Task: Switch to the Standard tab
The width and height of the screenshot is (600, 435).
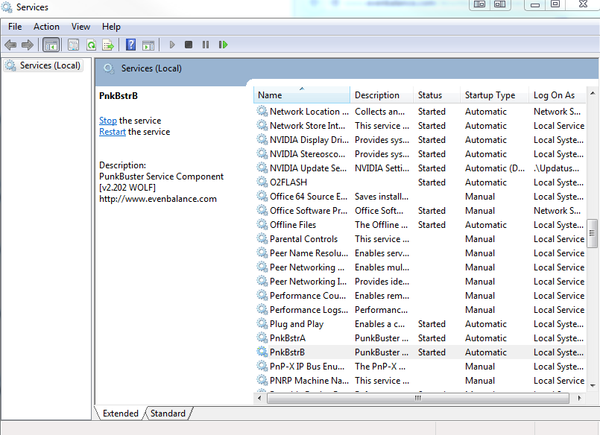Action: coord(168,413)
